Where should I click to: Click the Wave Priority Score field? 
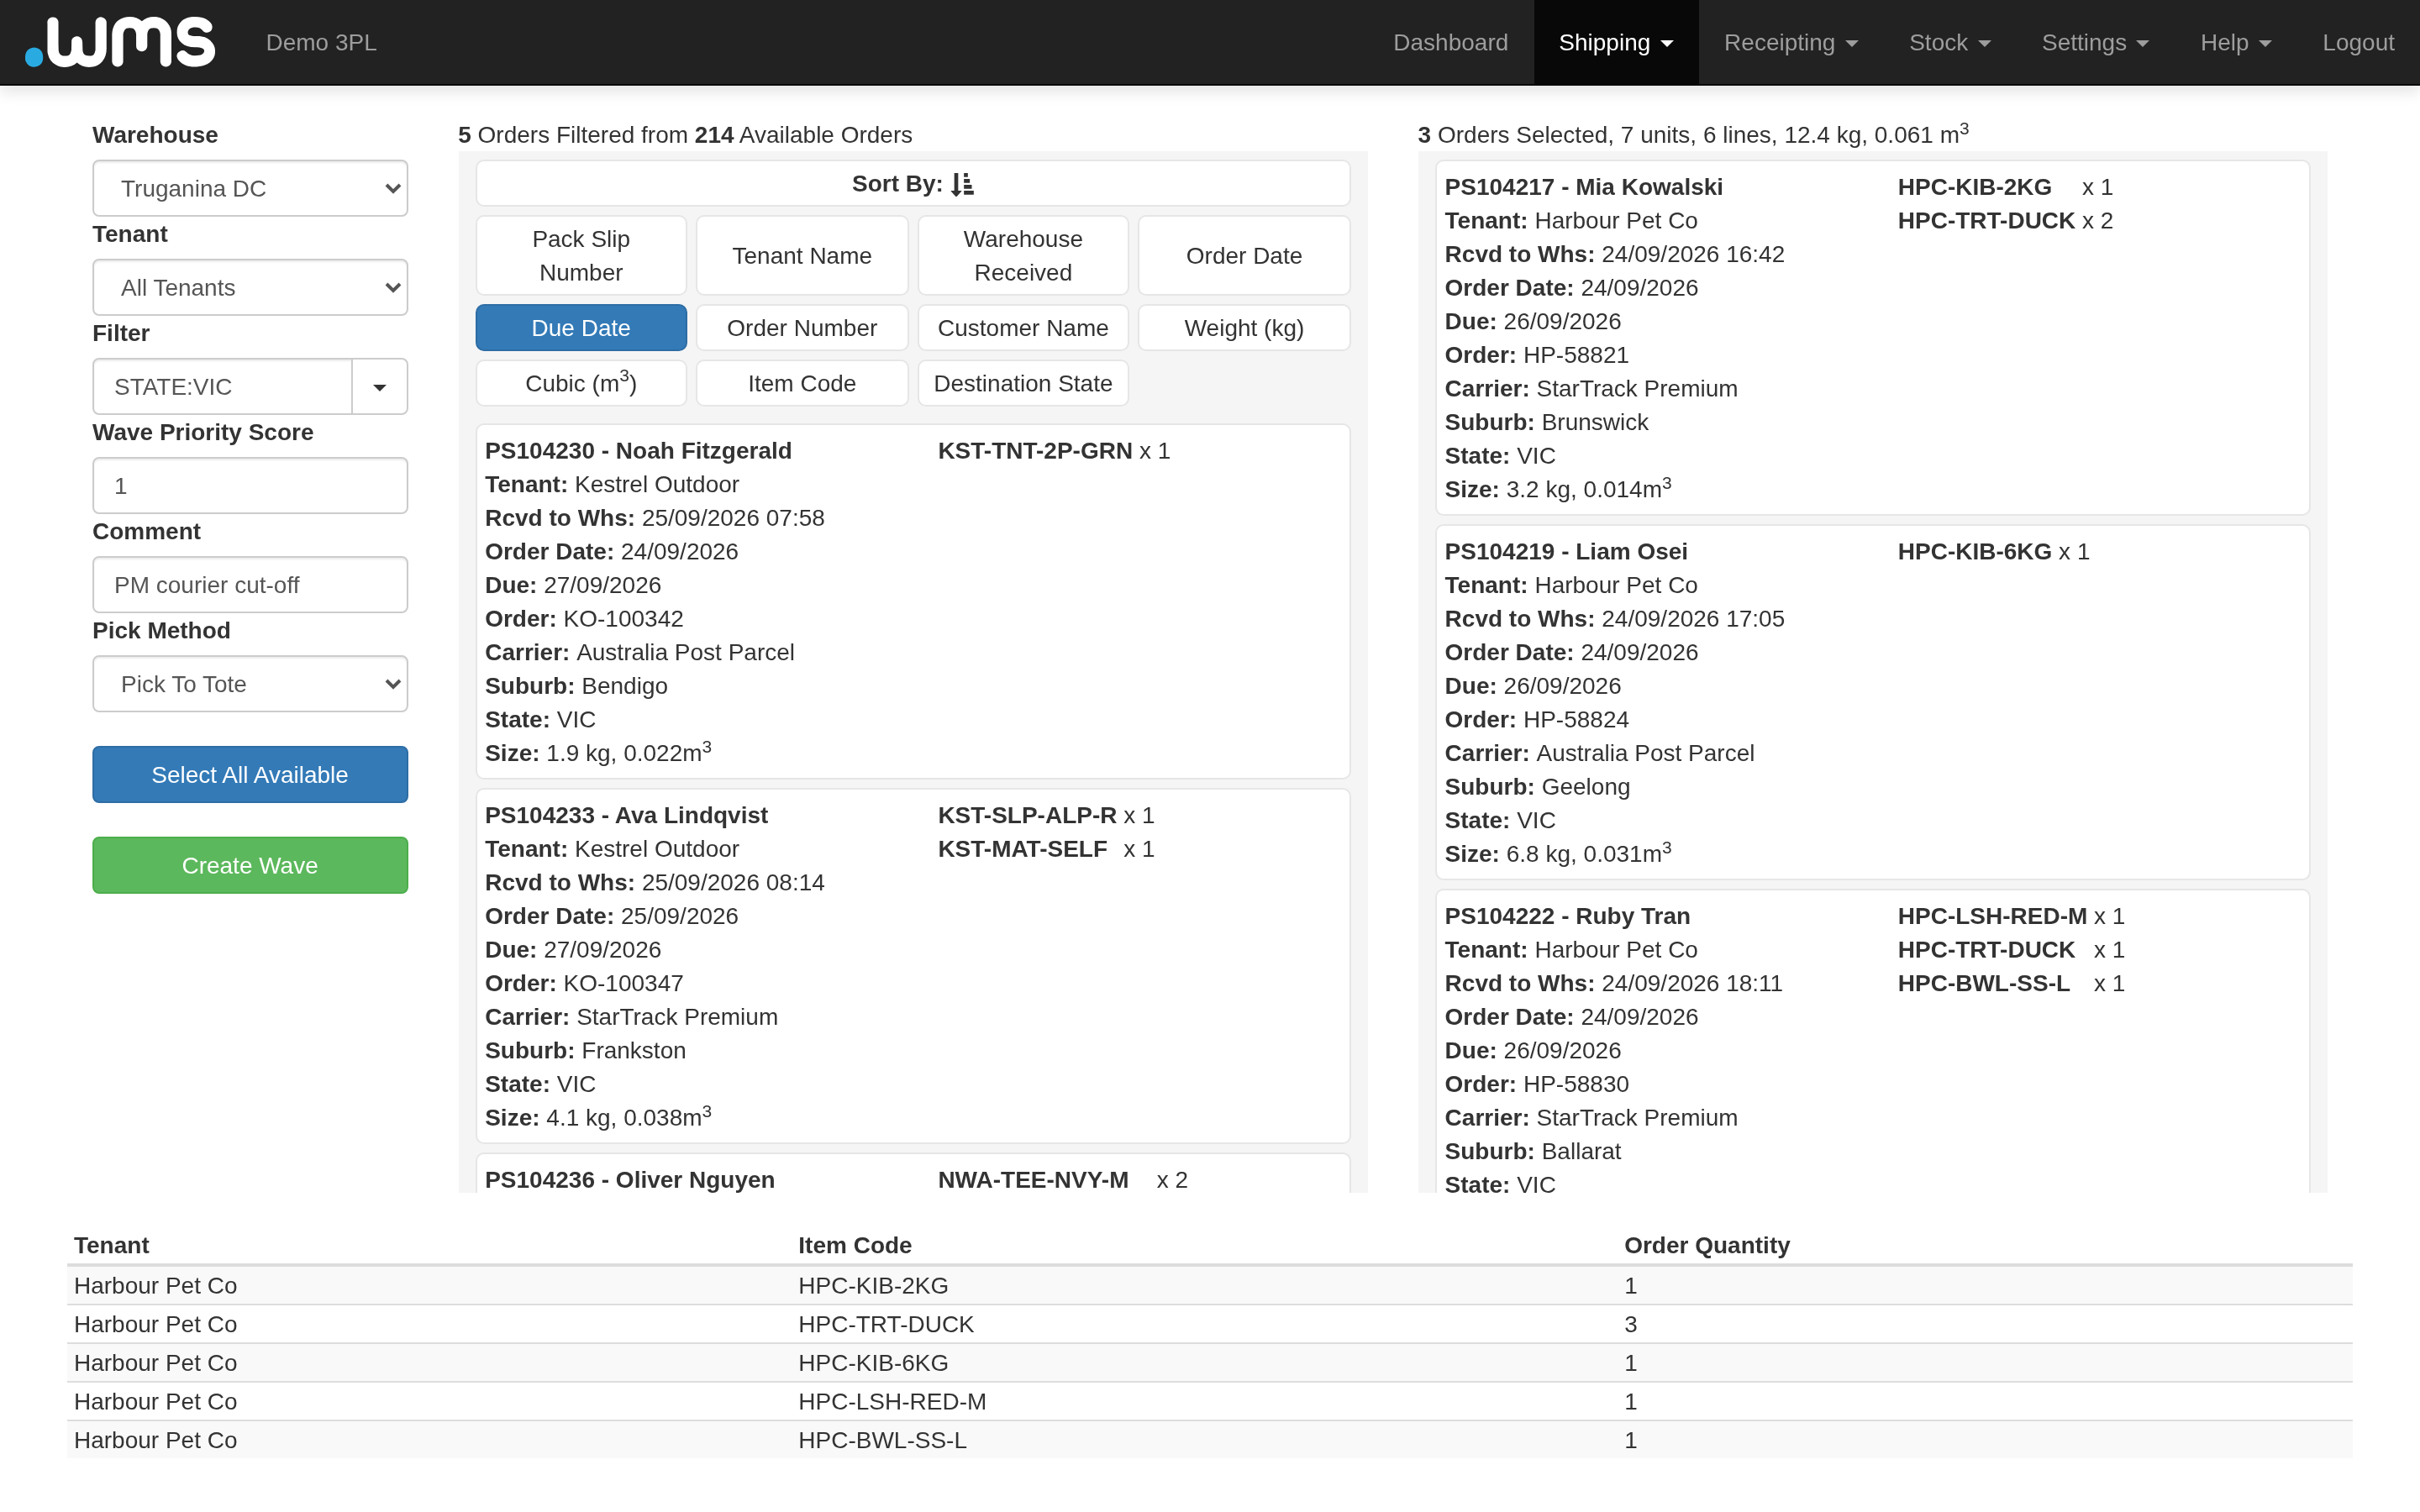(250, 486)
